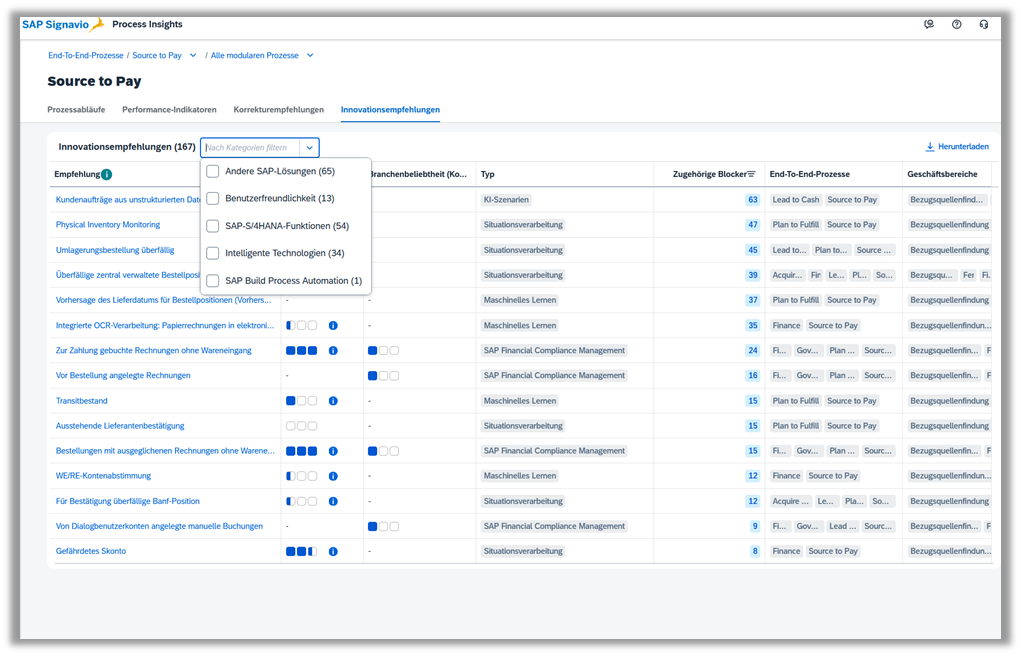
Task: Check SAP Build Process Automation (1) checkbox
Action: (x=212, y=281)
